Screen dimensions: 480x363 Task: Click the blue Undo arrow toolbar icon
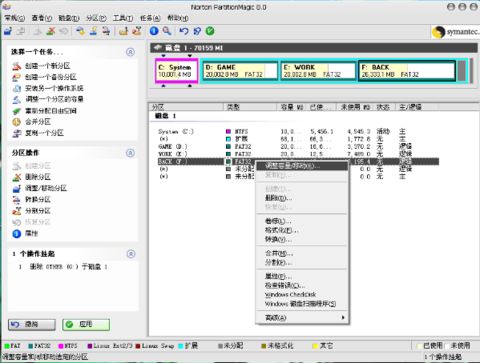184,31
